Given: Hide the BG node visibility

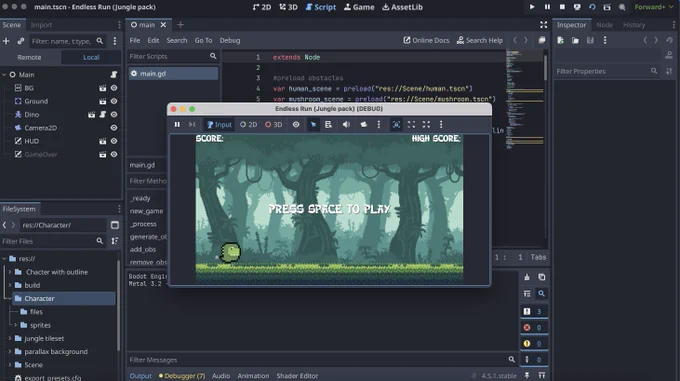Looking at the screenshot, I should tap(114, 88).
